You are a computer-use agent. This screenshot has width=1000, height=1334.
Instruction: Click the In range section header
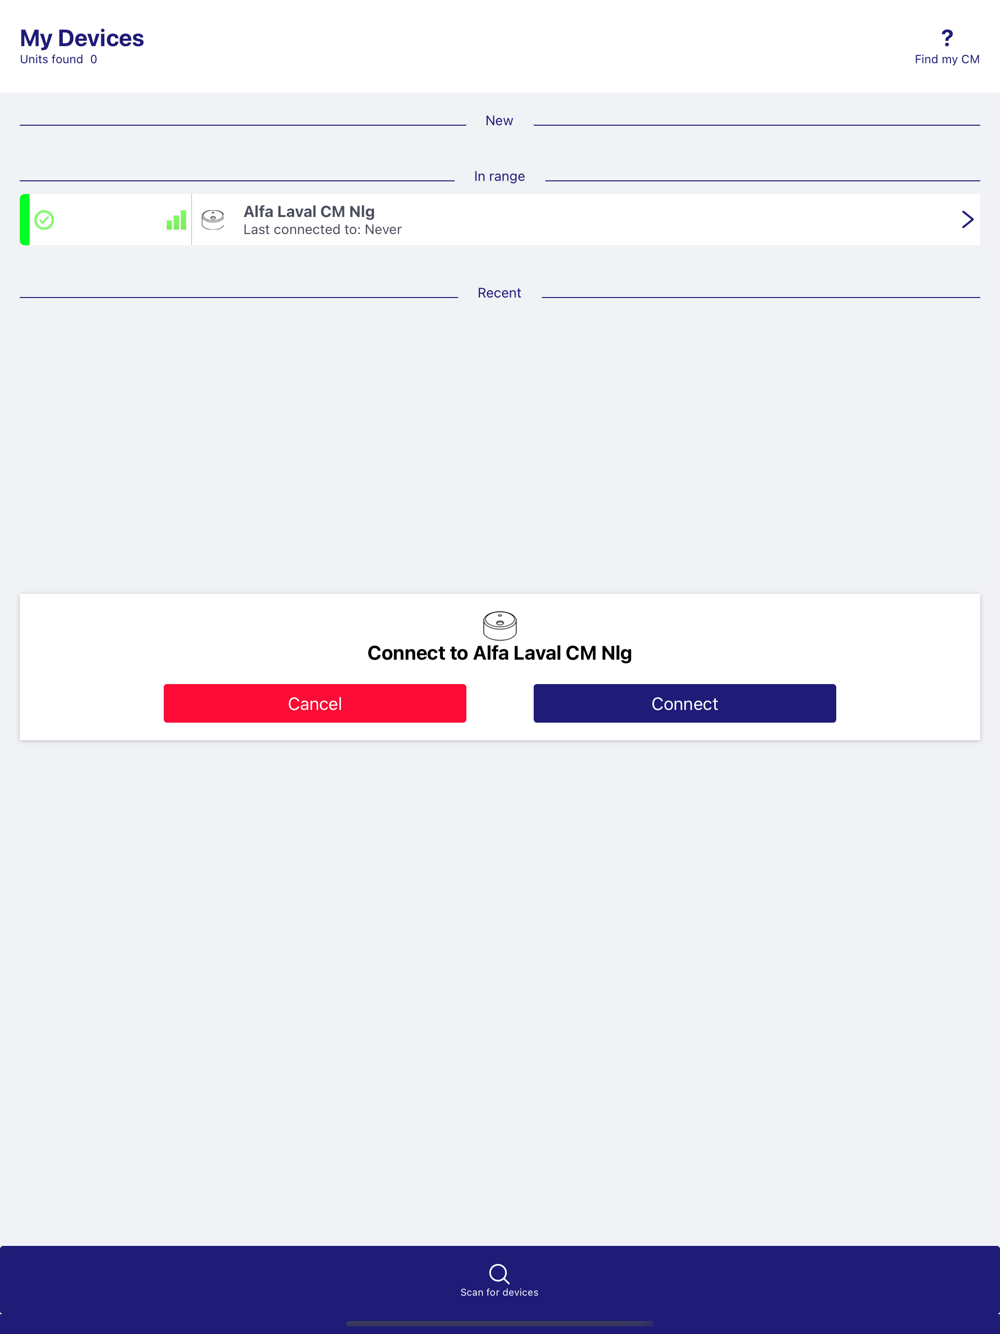(499, 176)
